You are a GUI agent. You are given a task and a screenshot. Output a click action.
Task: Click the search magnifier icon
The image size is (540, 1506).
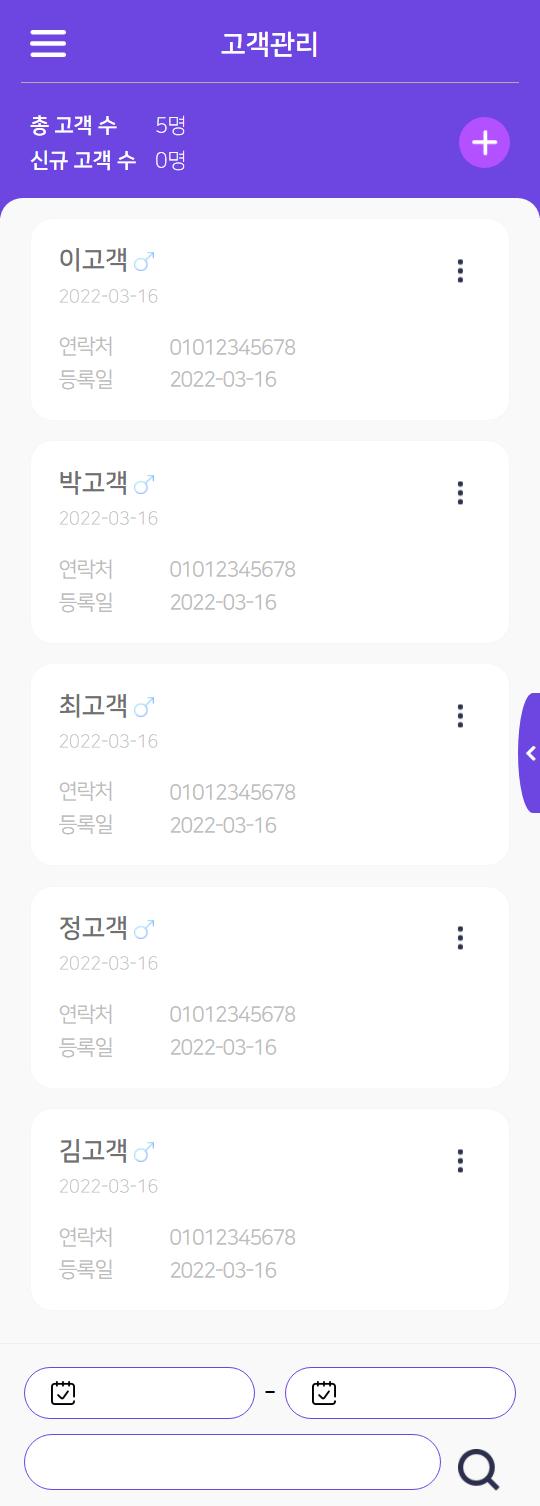tap(478, 1469)
